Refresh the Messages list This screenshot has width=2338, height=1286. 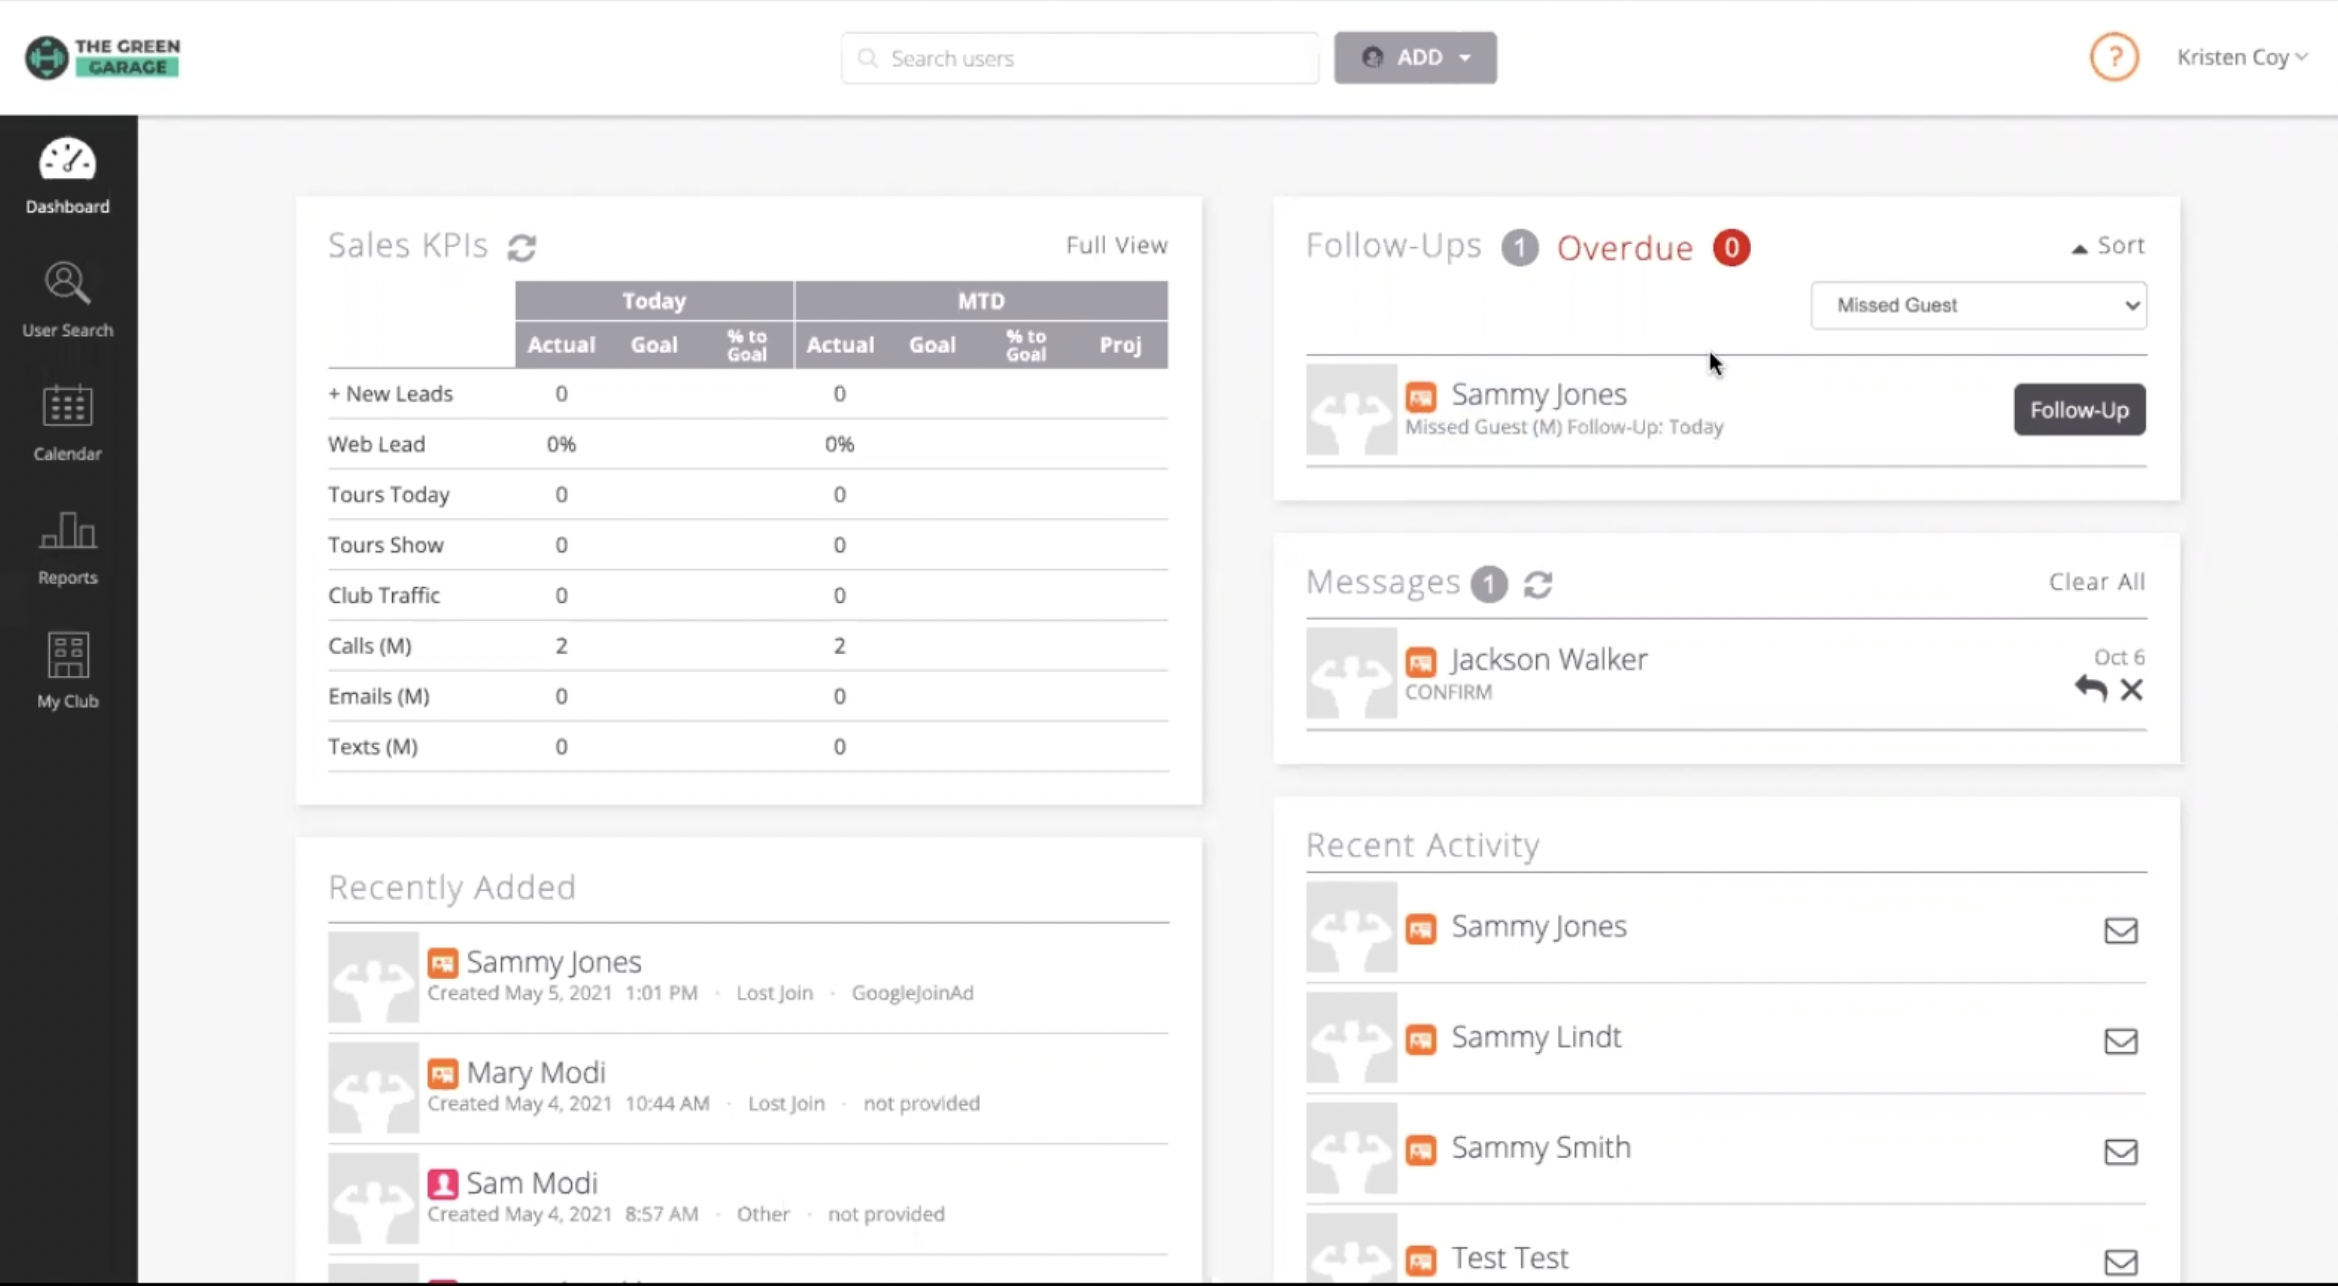(1538, 584)
